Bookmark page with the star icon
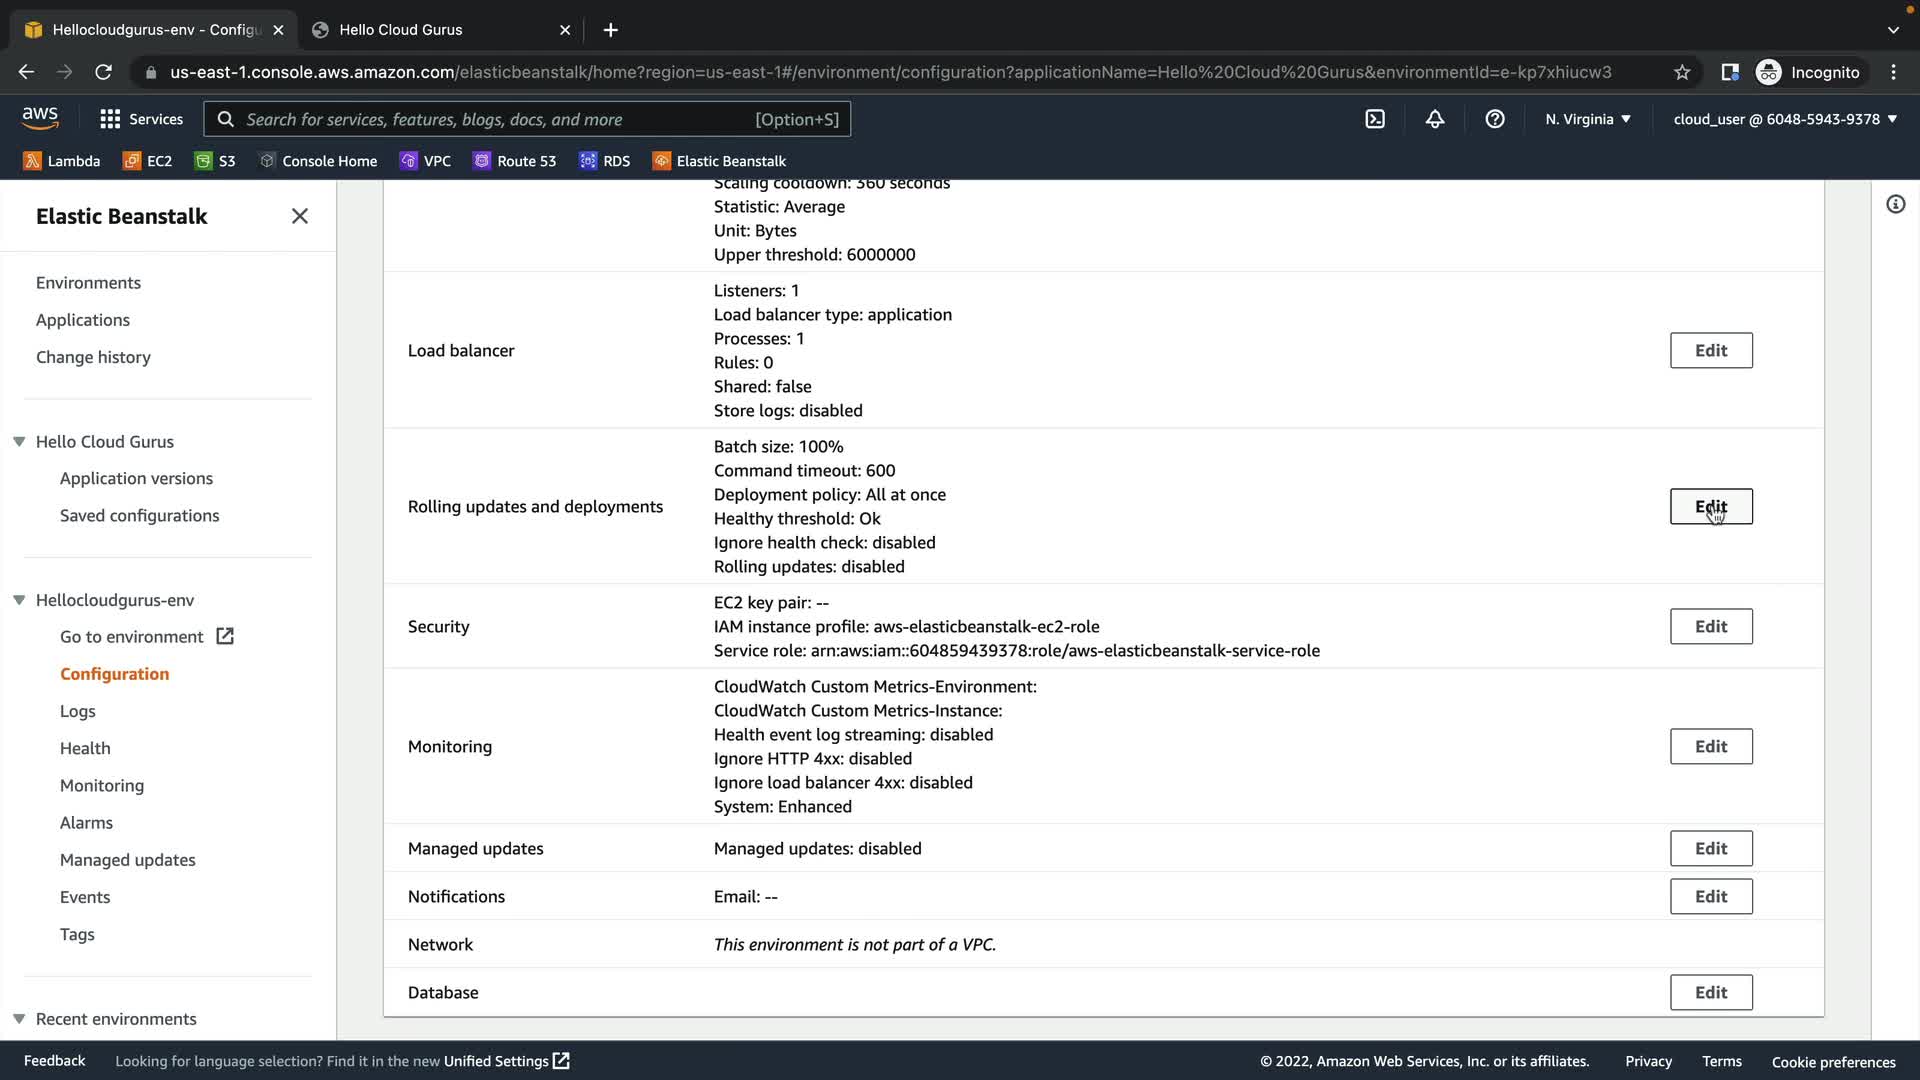The width and height of the screenshot is (1920, 1080). pos(1682,72)
